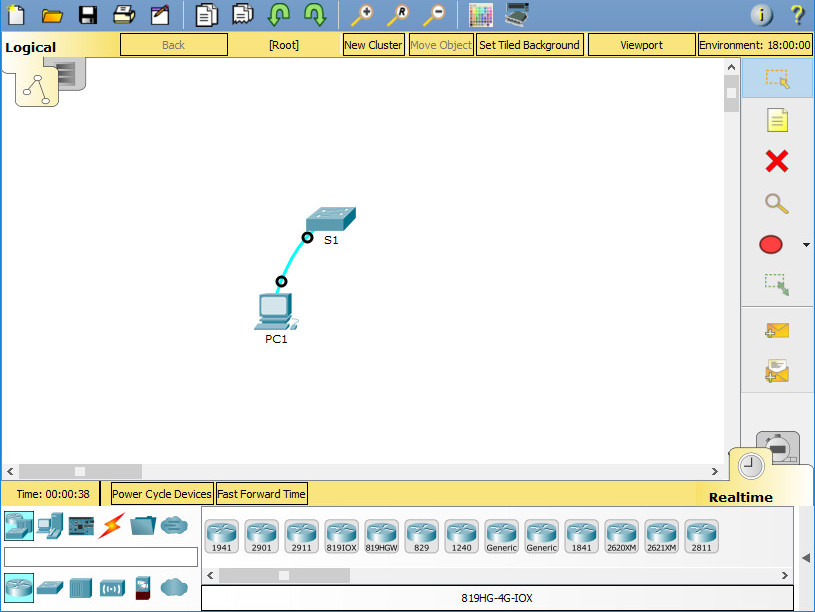This screenshot has height=612, width=815.
Task: Open the Drawing Palette color grid icon
Action: coord(481,14)
